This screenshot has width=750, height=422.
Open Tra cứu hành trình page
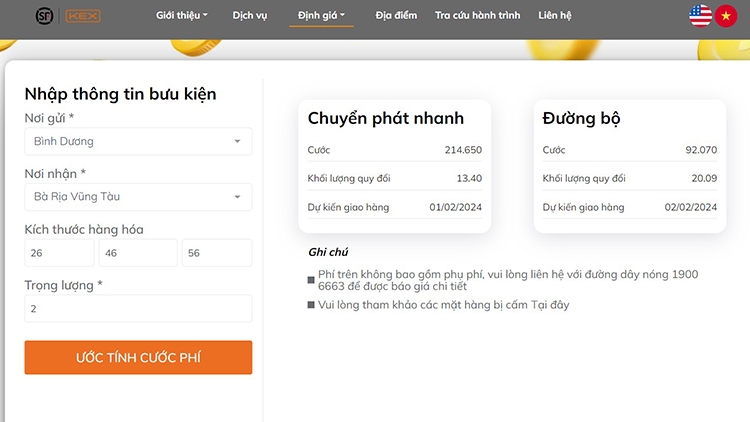click(x=476, y=16)
